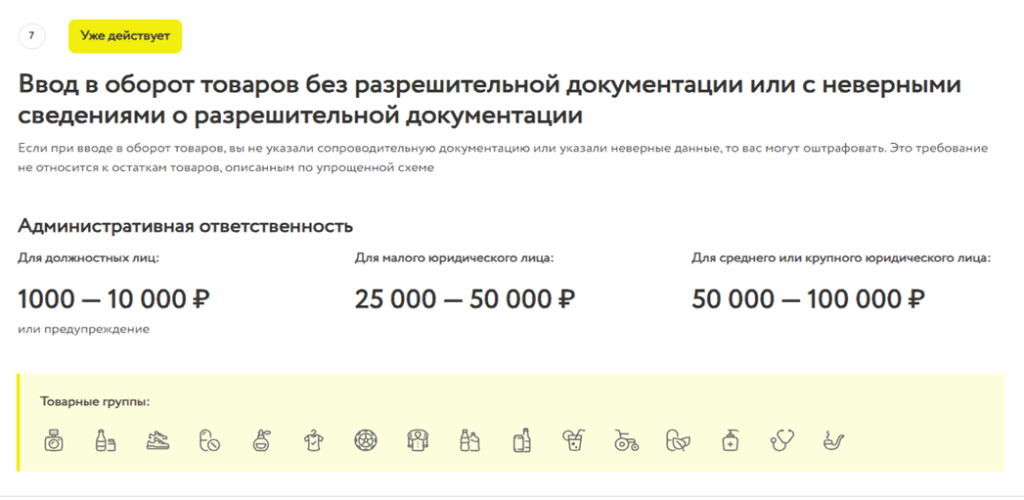Click the yellow "Уже действует" badge

(x=125, y=35)
